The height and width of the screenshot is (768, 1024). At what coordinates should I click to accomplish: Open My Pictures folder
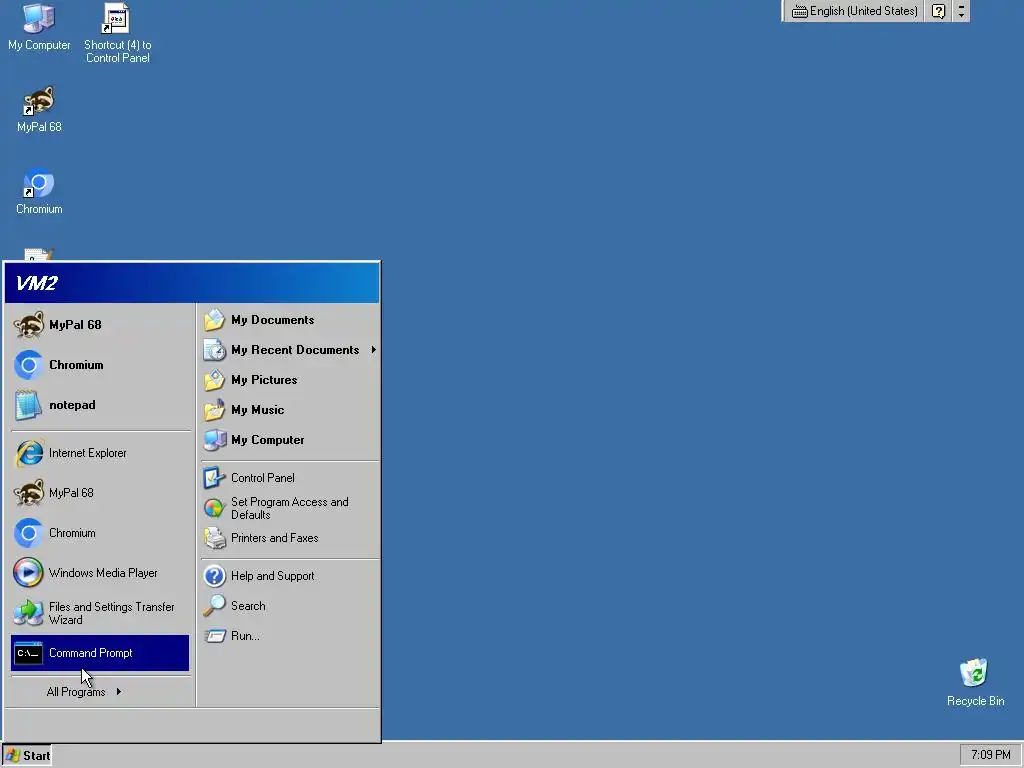click(x=290, y=380)
